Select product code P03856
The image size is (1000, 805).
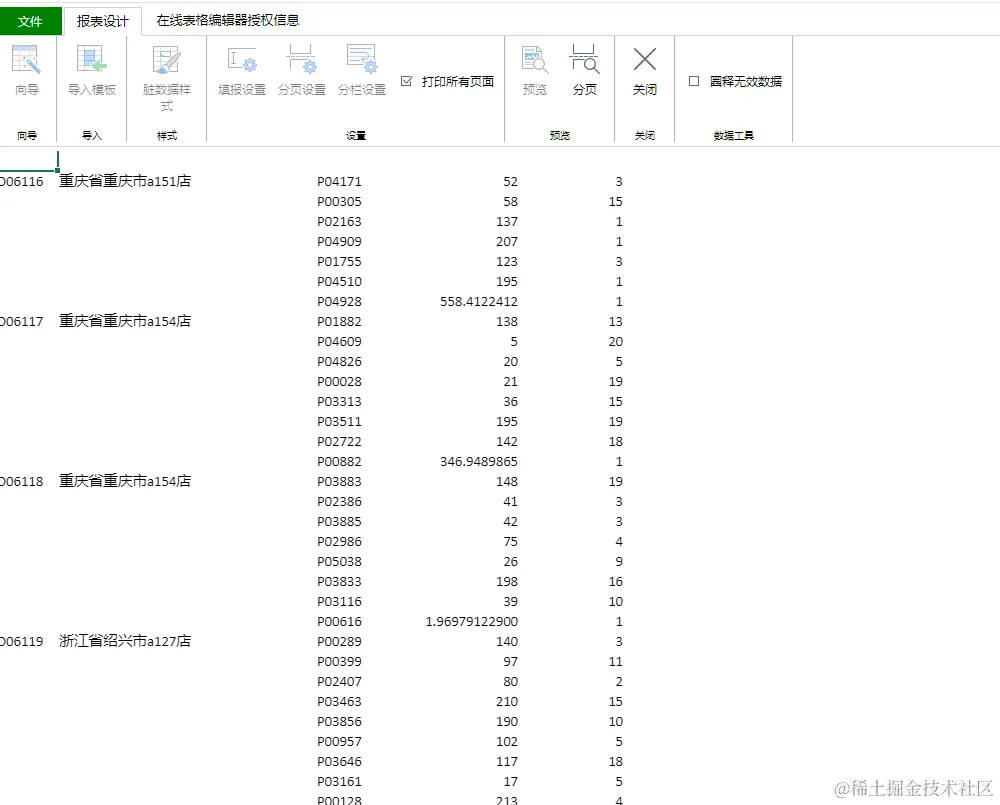(x=339, y=722)
